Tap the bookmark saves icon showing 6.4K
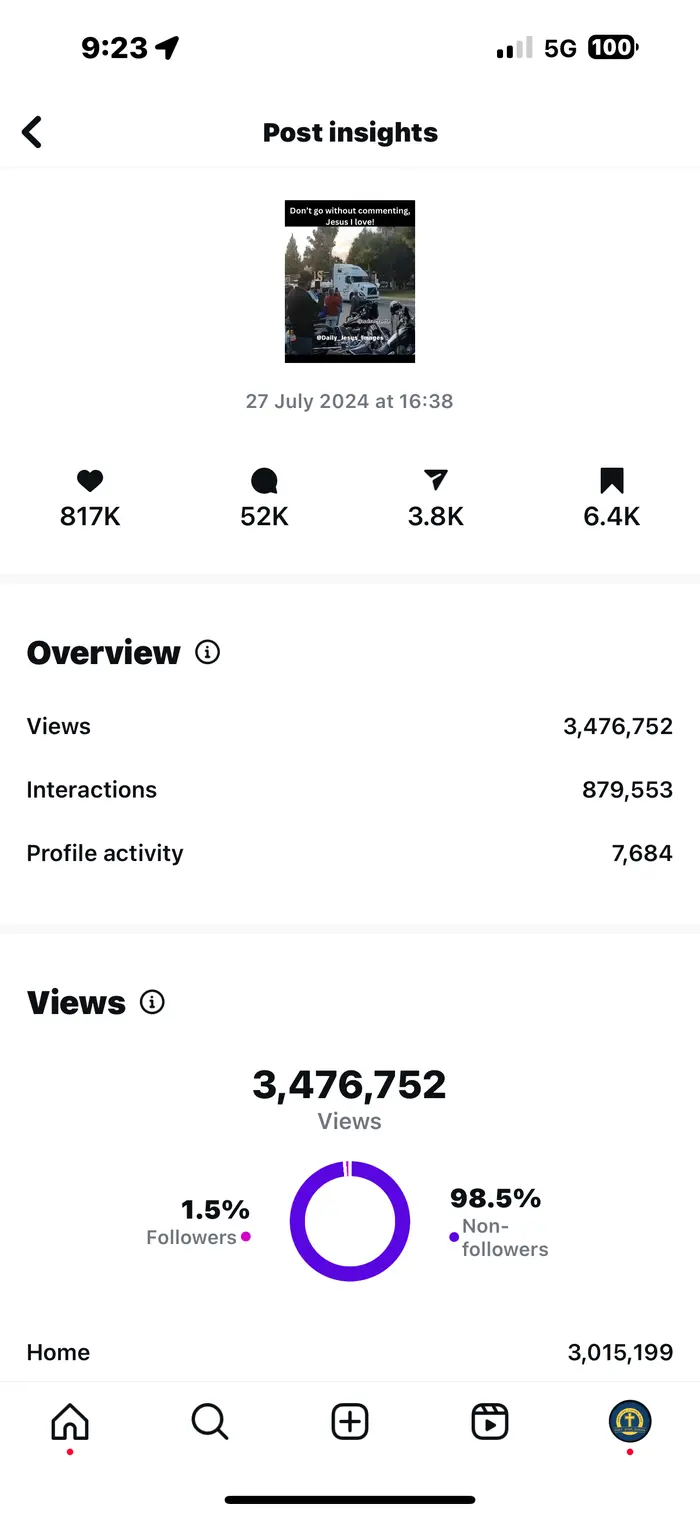The image size is (700, 1517). pyautogui.click(x=612, y=481)
